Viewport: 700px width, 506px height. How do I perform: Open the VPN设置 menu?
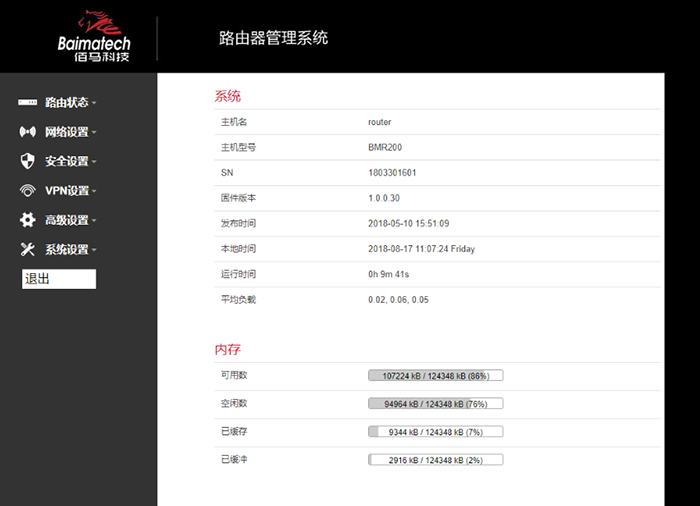pos(67,191)
